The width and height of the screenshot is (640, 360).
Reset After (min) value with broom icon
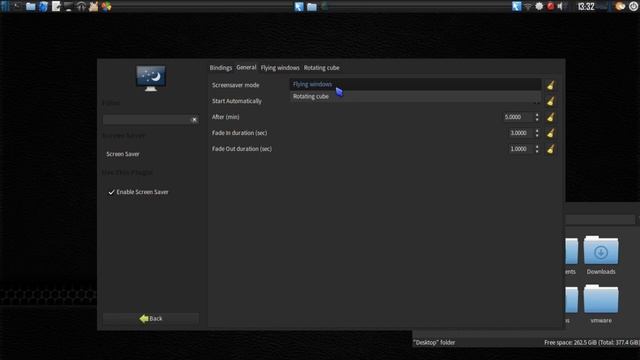551,117
